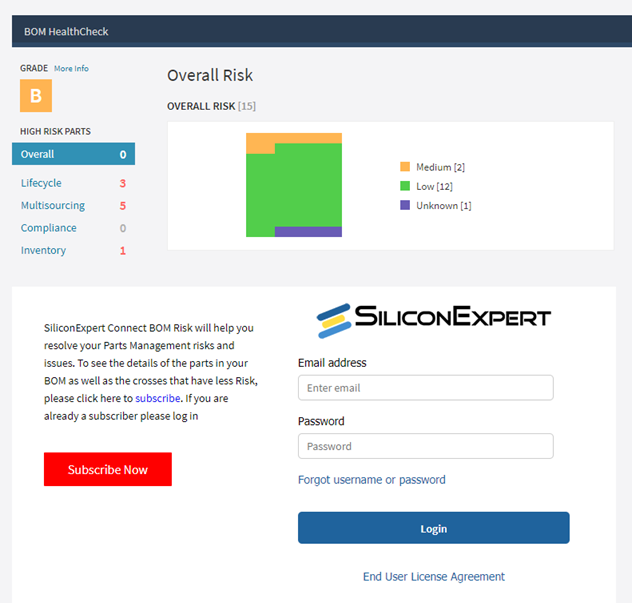Viewport: 632px width, 603px height.
Task: Focus the Password input field
Action: pos(426,446)
